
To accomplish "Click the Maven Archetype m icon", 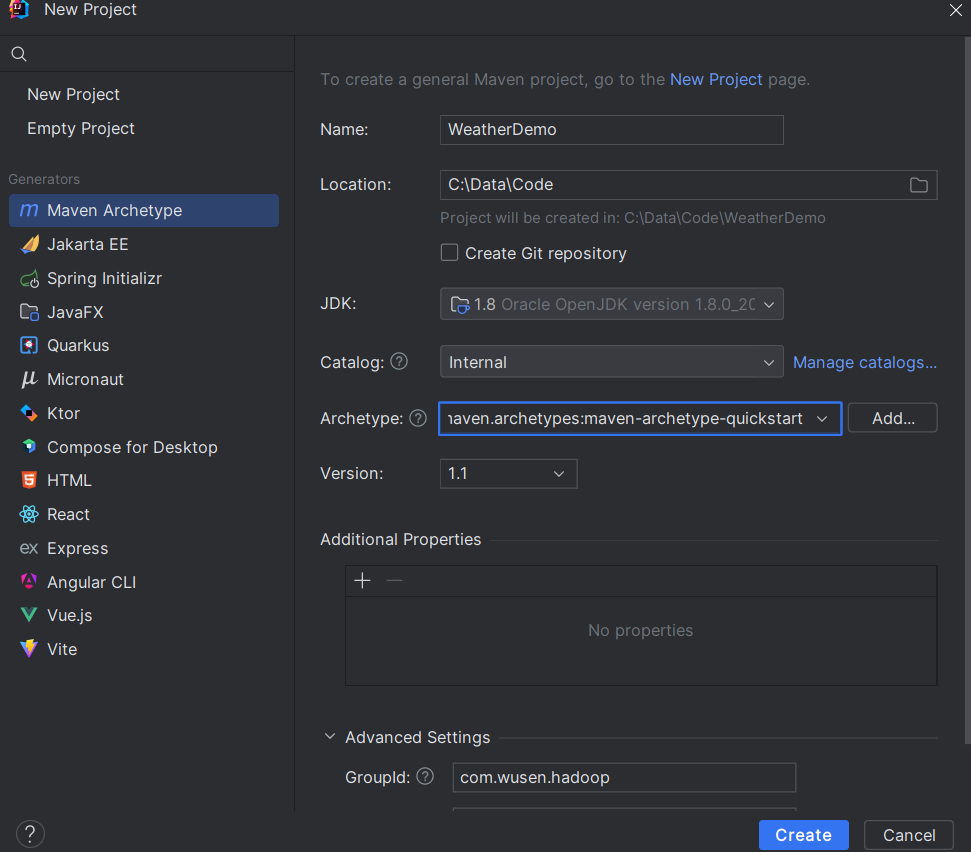I will point(29,211).
